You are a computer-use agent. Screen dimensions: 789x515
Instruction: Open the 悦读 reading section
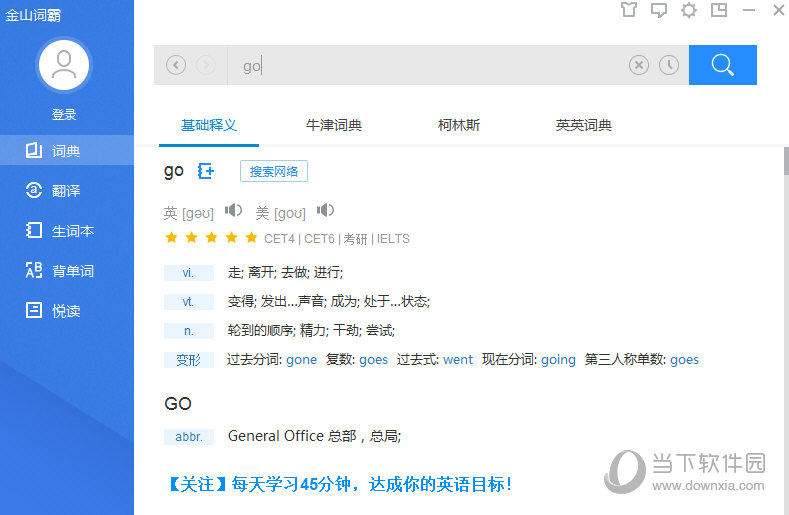click(67, 311)
